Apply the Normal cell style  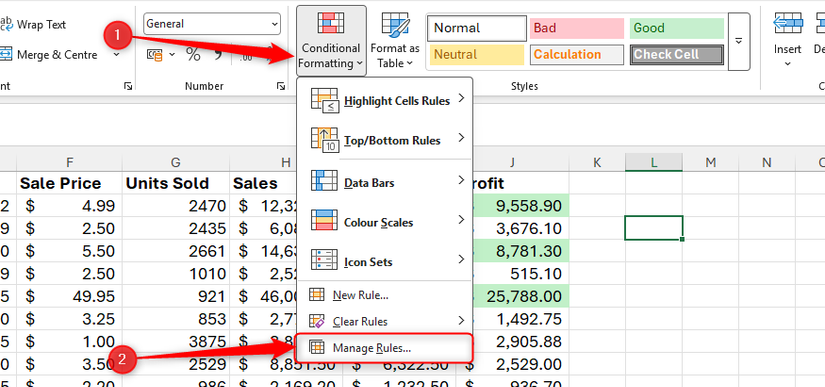click(x=477, y=28)
